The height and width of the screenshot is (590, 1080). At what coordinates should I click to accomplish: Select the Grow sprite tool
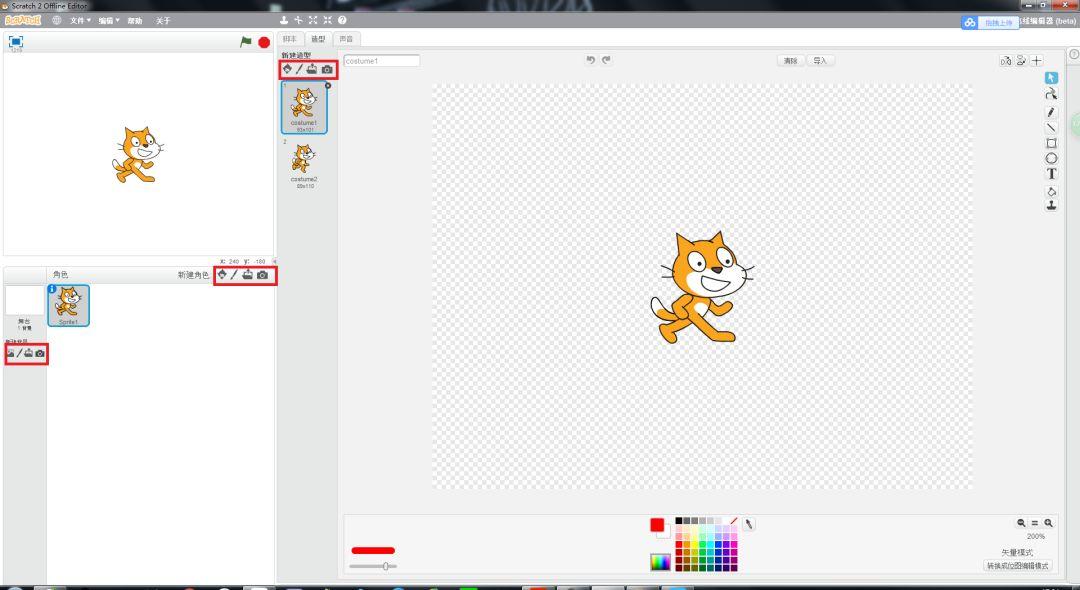313,21
